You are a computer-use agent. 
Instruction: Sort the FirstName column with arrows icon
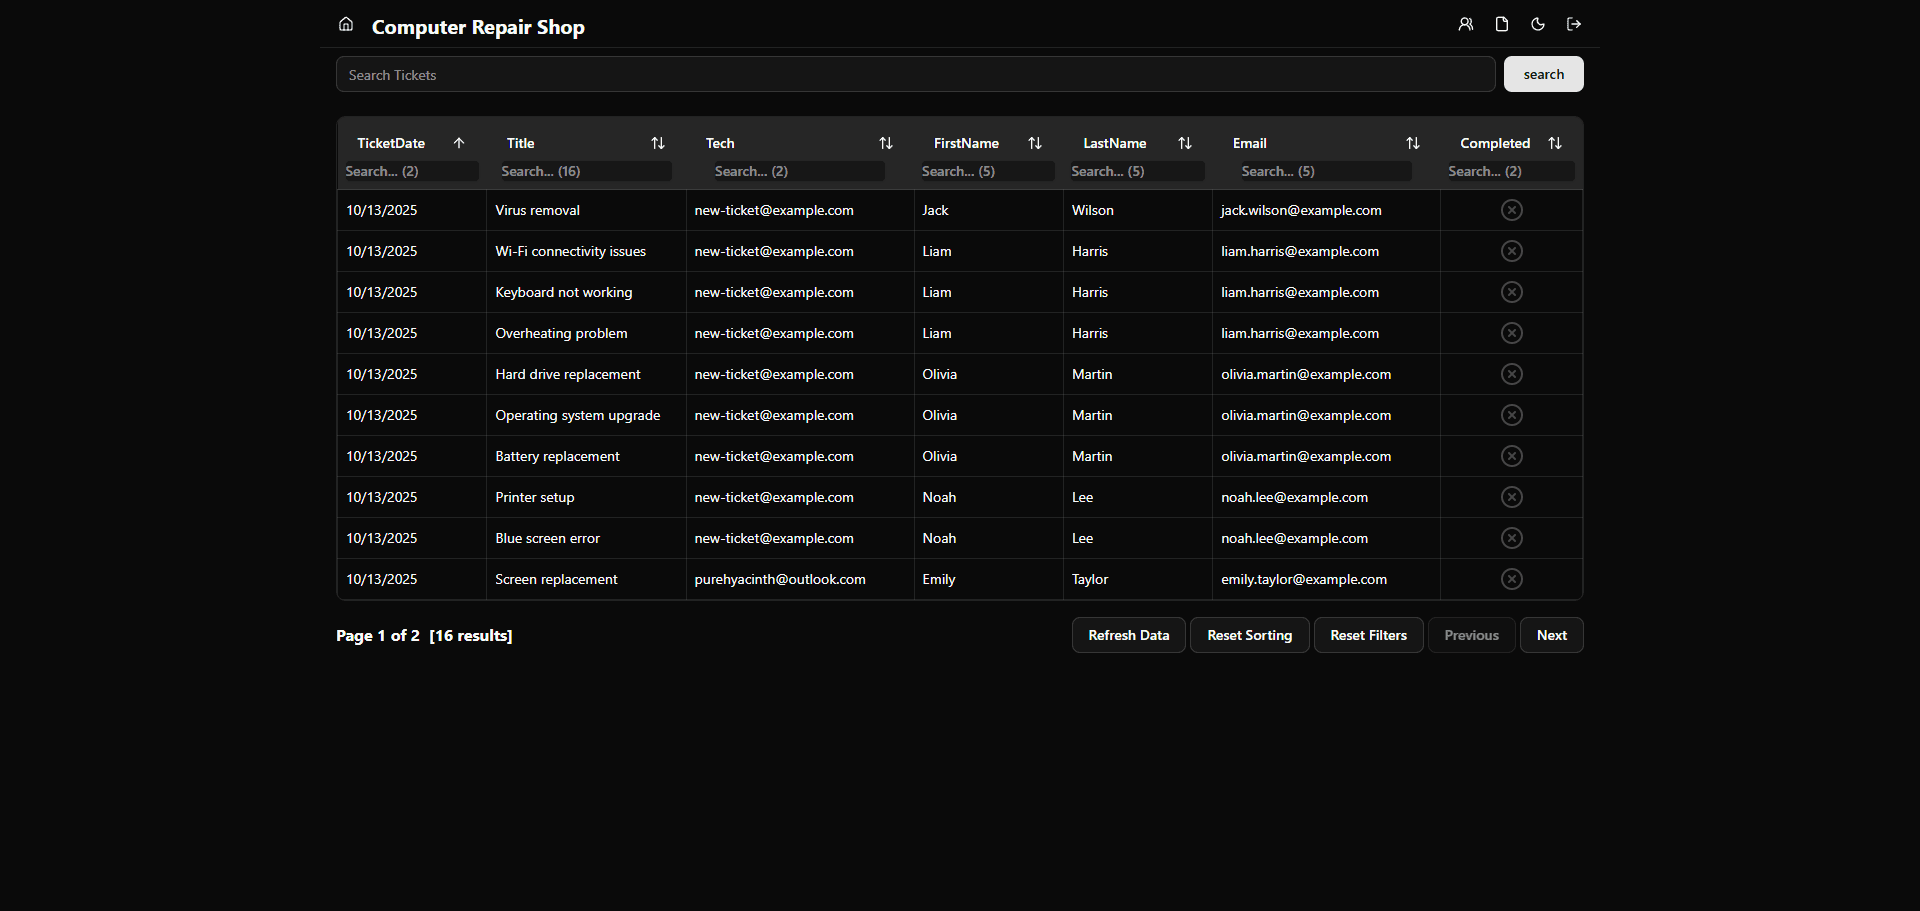point(1035,143)
